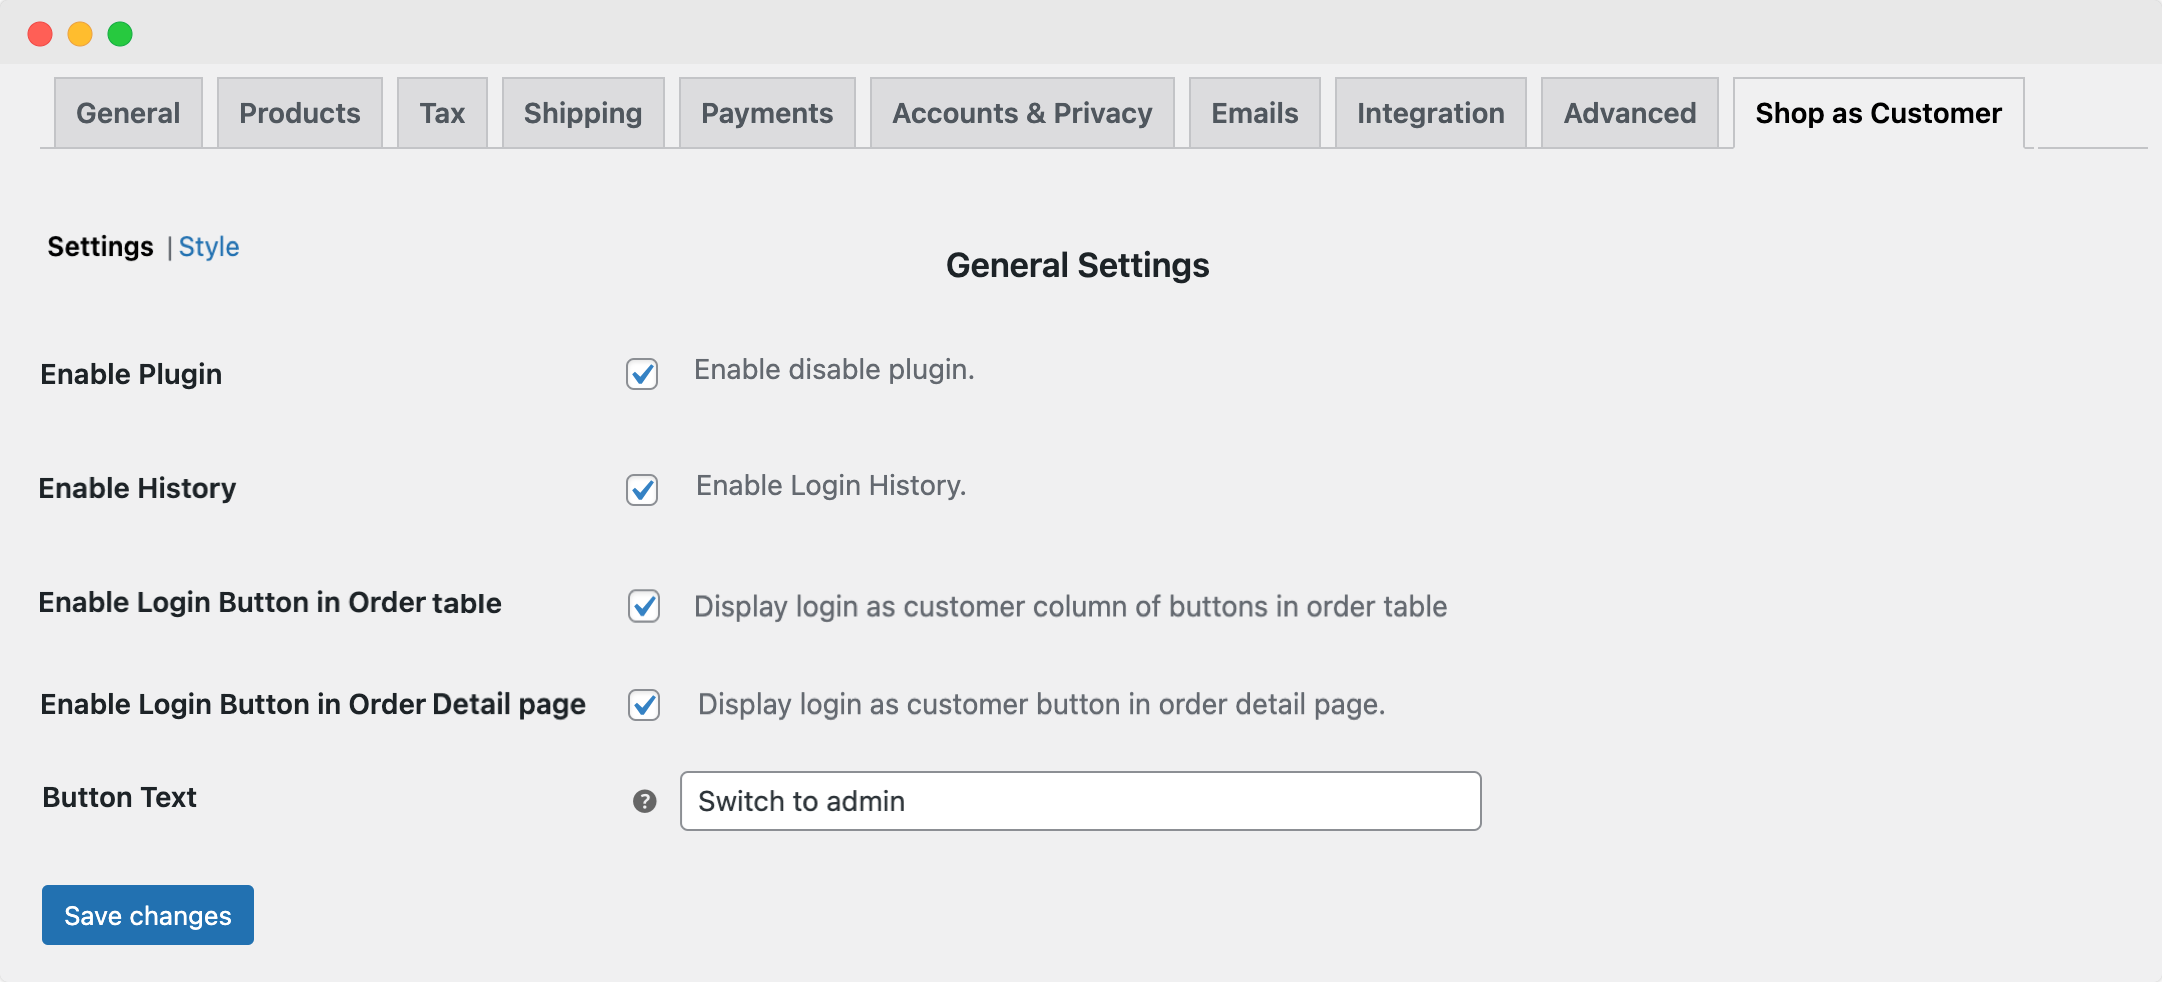2162x982 pixels.
Task: Open the Emails tab
Action: 1253,112
